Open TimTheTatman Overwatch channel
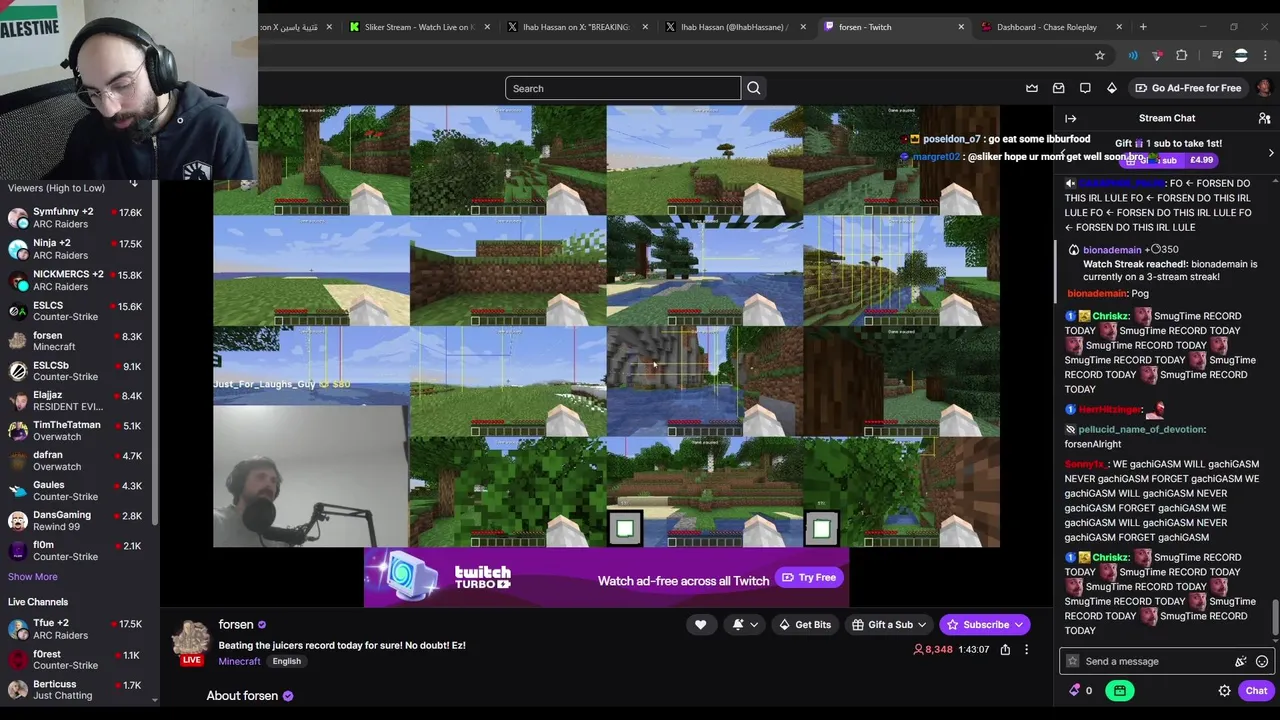Image resolution: width=1280 pixels, height=720 pixels. [76, 431]
